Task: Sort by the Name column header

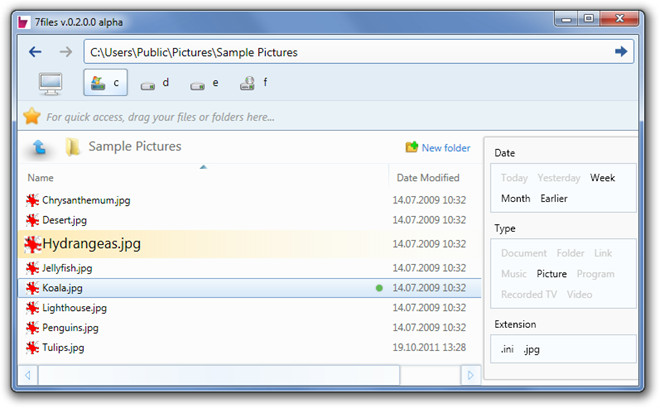Action: 40,178
